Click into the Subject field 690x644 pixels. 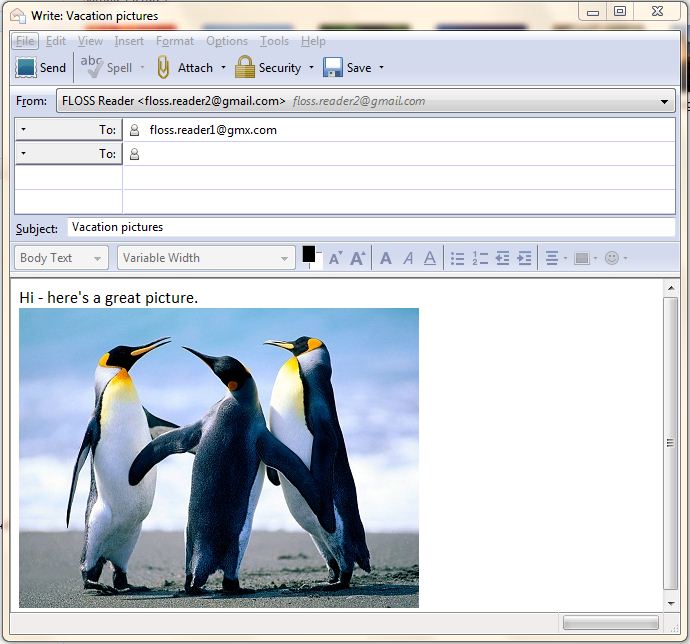point(370,227)
